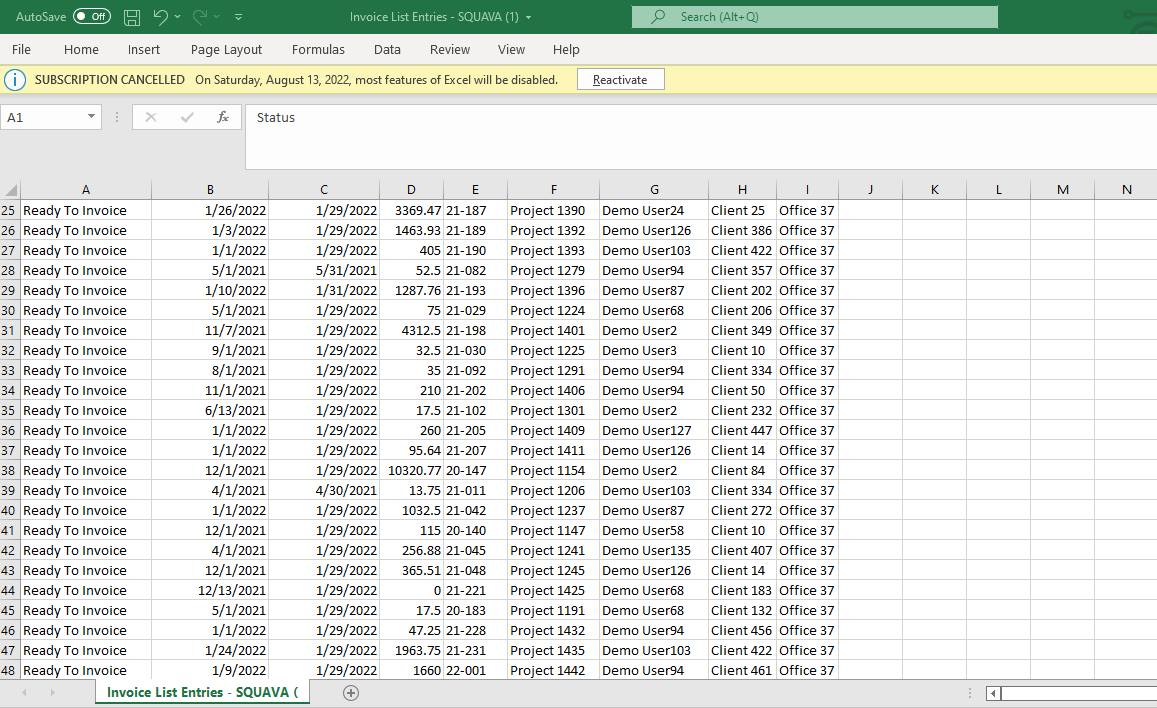The height and width of the screenshot is (708, 1157).
Task: Select column N header
Action: point(1126,190)
